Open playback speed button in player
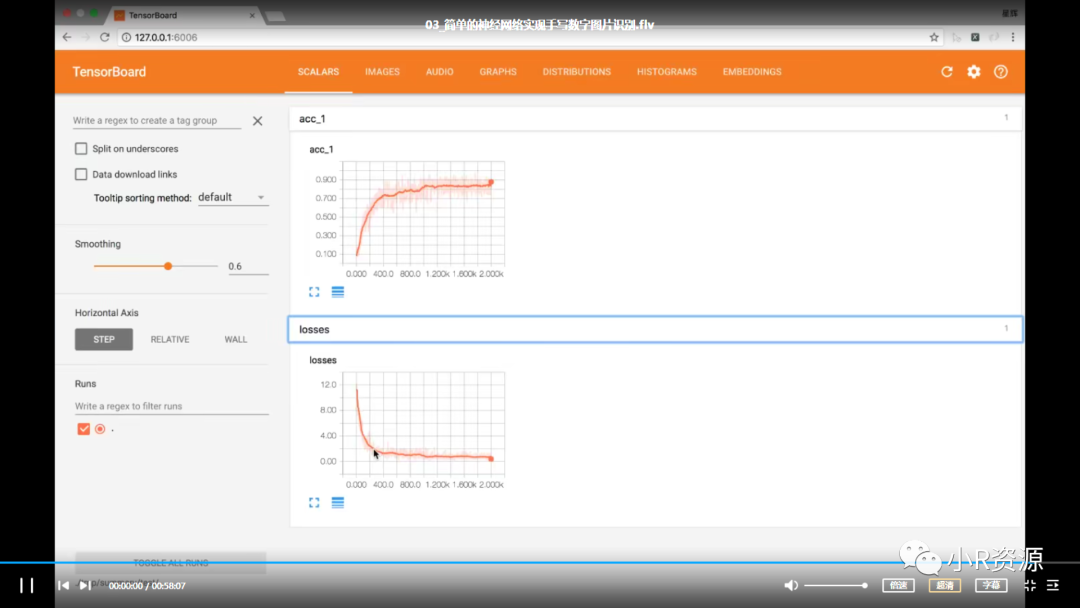 click(x=899, y=585)
